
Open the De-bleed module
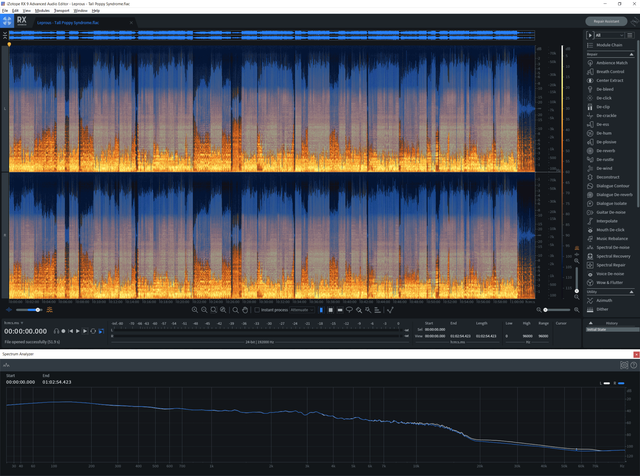click(600, 89)
